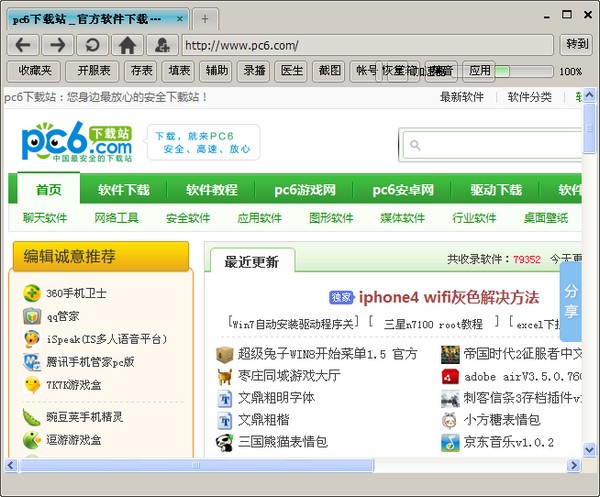Click the 填表 toolbar button

(x=179, y=71)
